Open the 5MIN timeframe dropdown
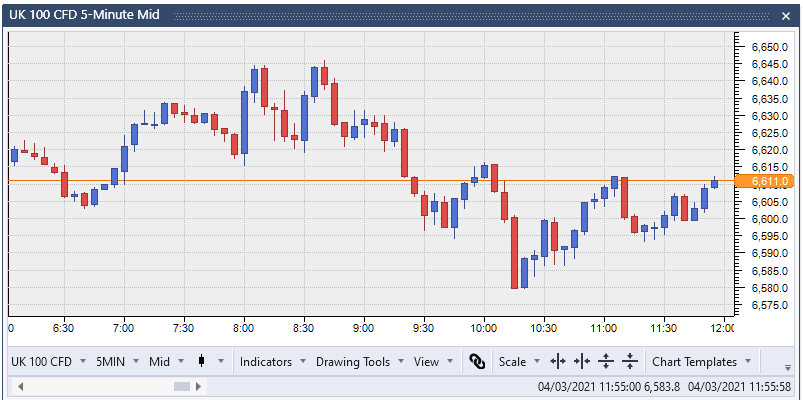Image resolution: width=803 pixels, height=400 pixels. coord(116,362)
